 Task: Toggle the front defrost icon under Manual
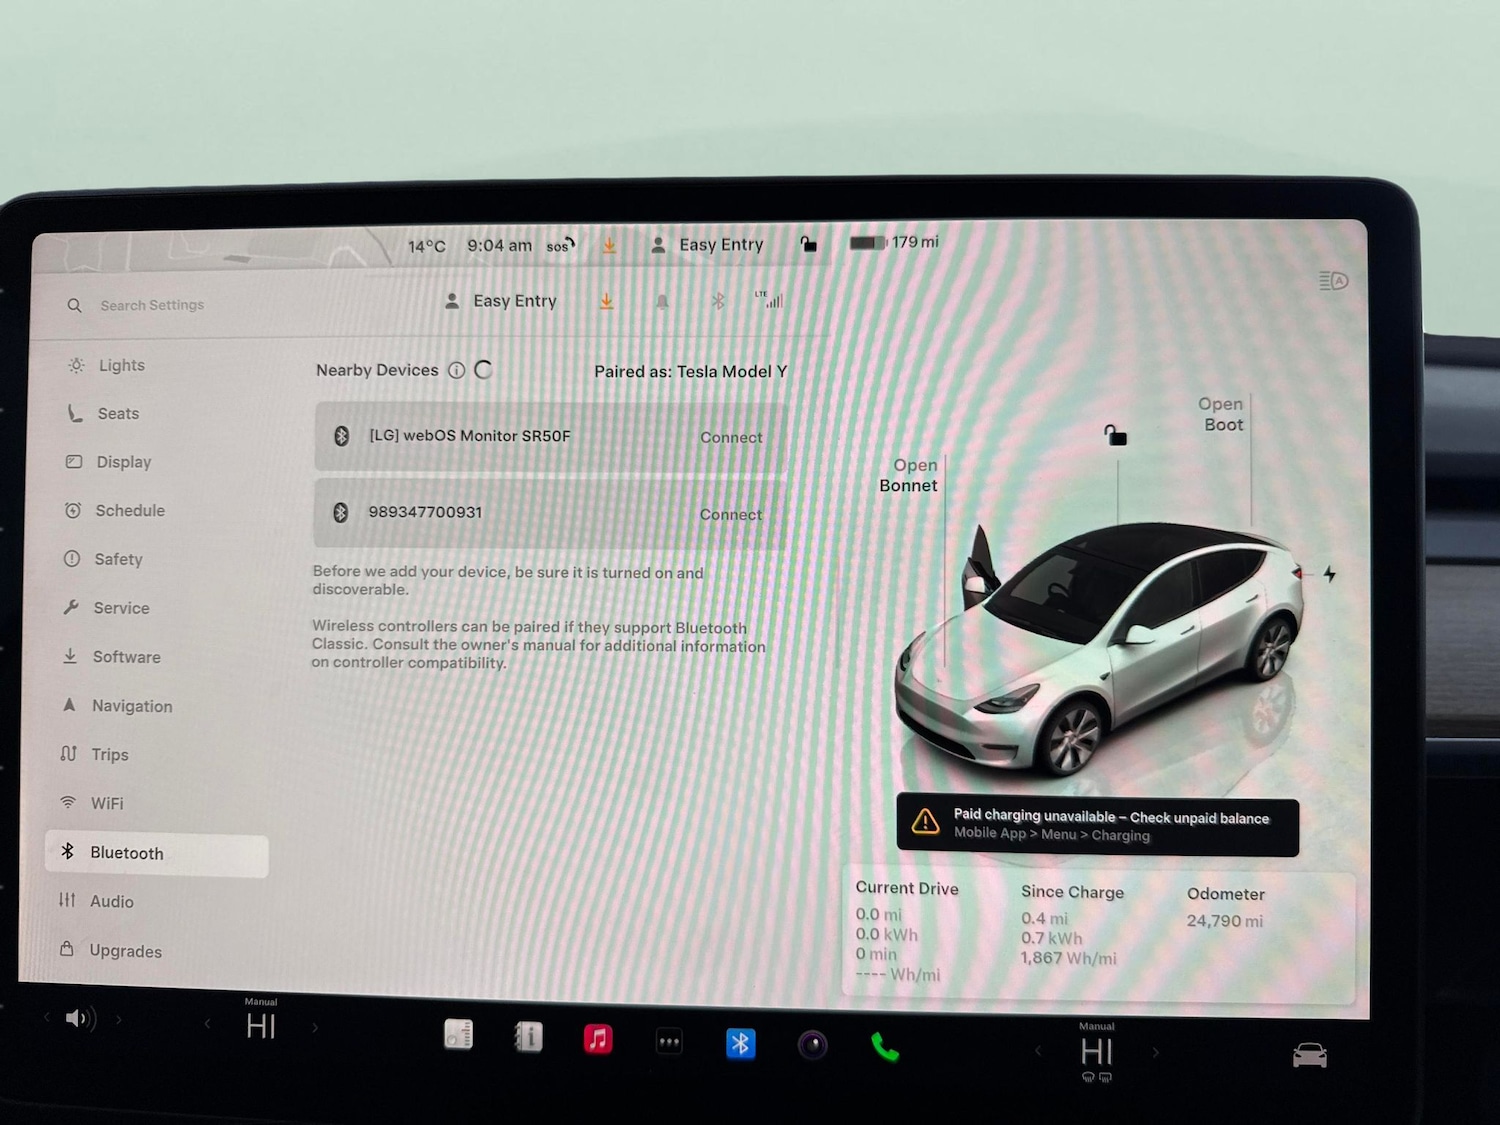[1089, 1078]
